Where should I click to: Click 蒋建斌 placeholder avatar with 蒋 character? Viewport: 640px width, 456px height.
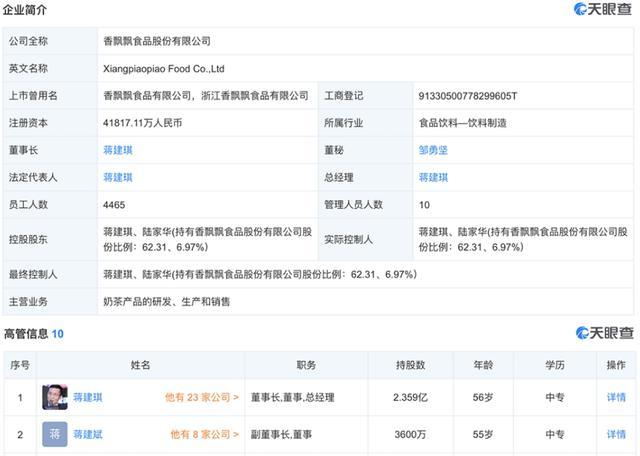(x=55, y=434)
